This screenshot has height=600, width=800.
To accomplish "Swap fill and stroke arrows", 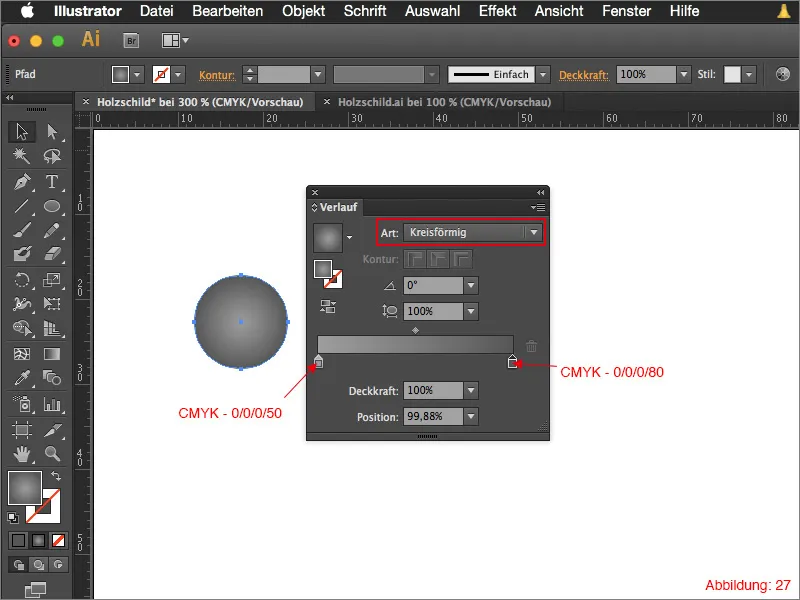I will click(56, 476).
